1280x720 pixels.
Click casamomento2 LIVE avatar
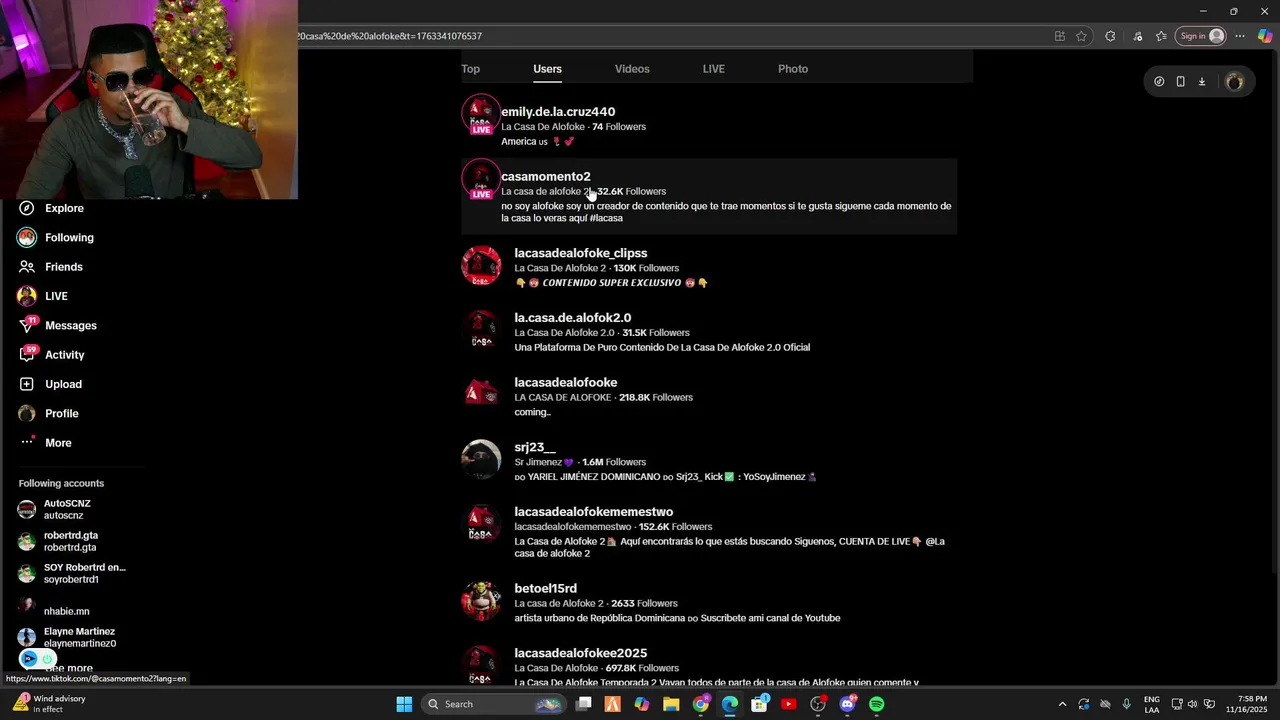click(481, 179)
